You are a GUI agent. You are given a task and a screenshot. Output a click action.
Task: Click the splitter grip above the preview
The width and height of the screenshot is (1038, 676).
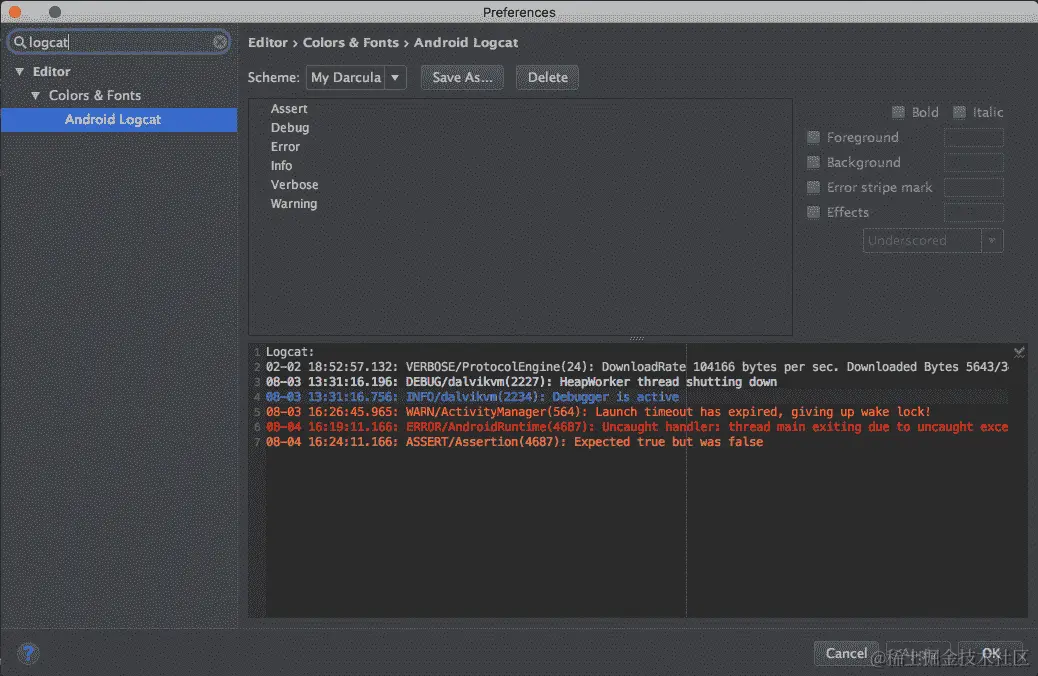click(637, 338)
